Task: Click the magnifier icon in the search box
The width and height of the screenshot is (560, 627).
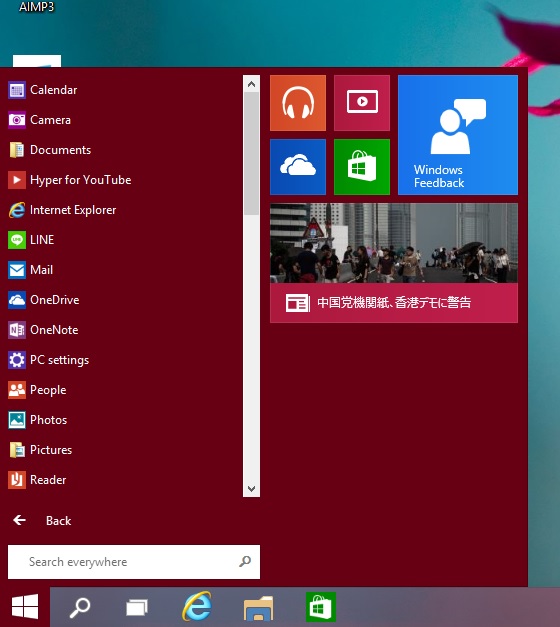Action: (x=245, y=561)
